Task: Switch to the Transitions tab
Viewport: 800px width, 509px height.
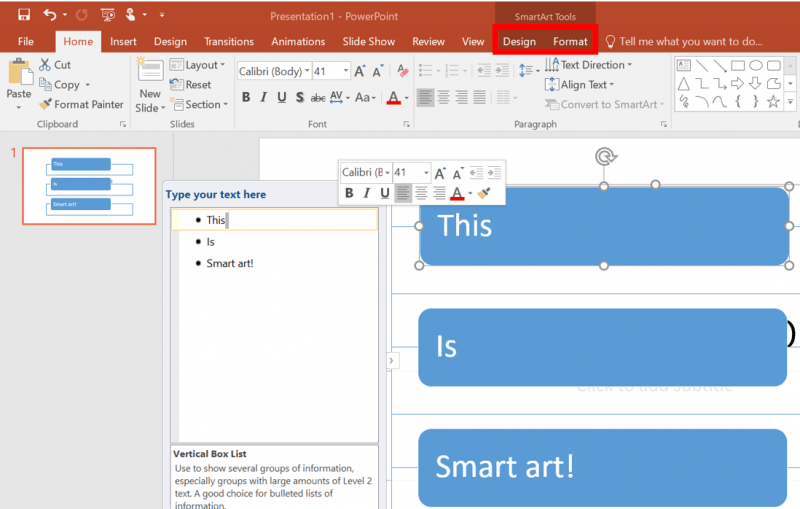Action: coord(229,41)
